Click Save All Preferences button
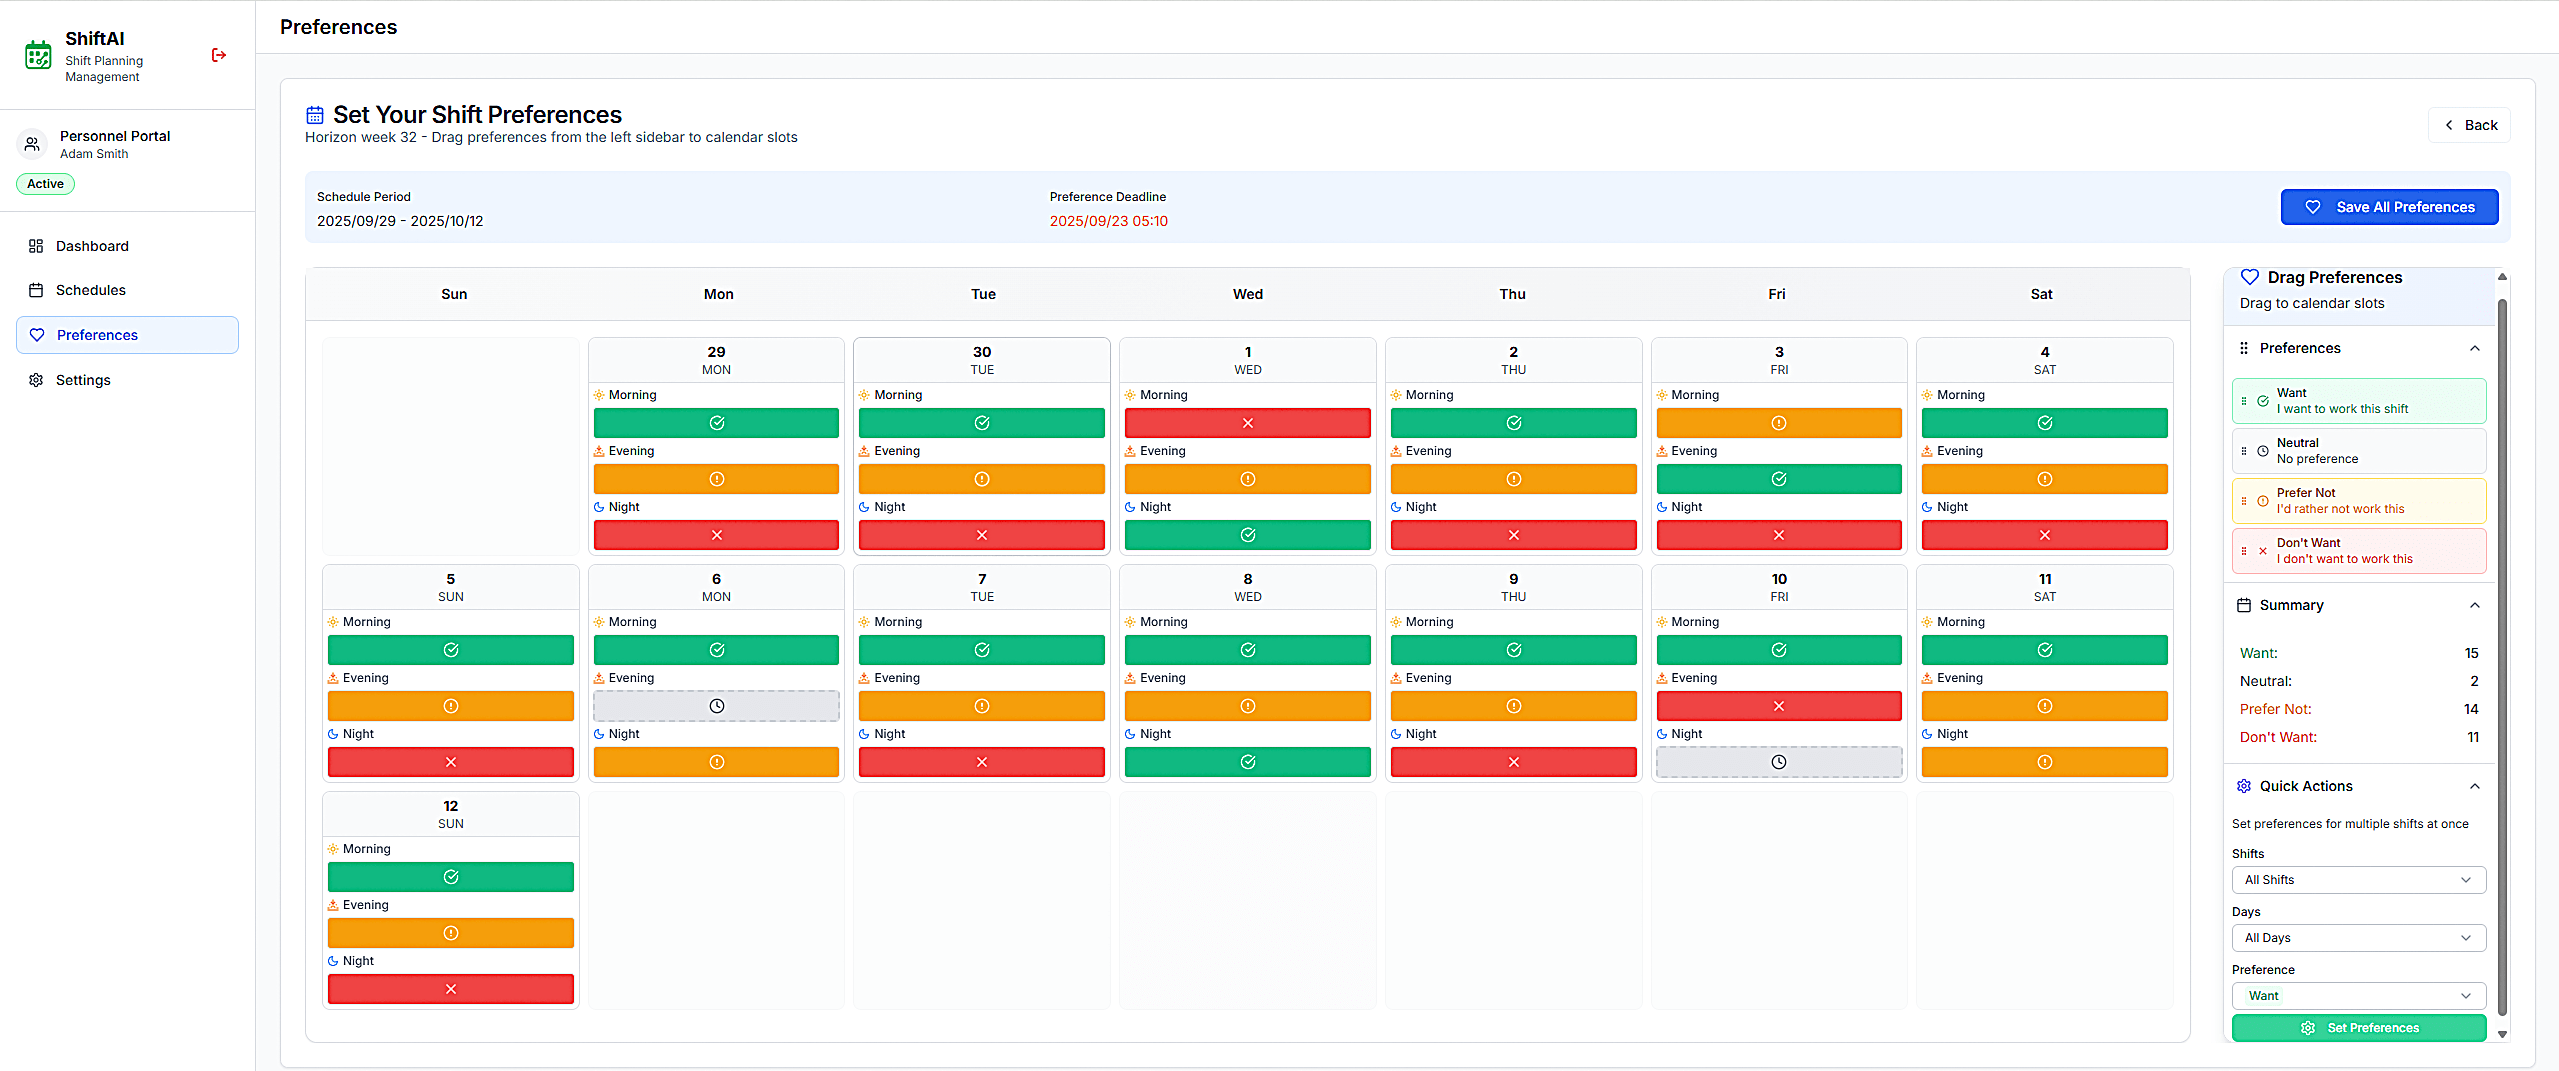Screen dimensions: 2559x1071 (2389, 207)
